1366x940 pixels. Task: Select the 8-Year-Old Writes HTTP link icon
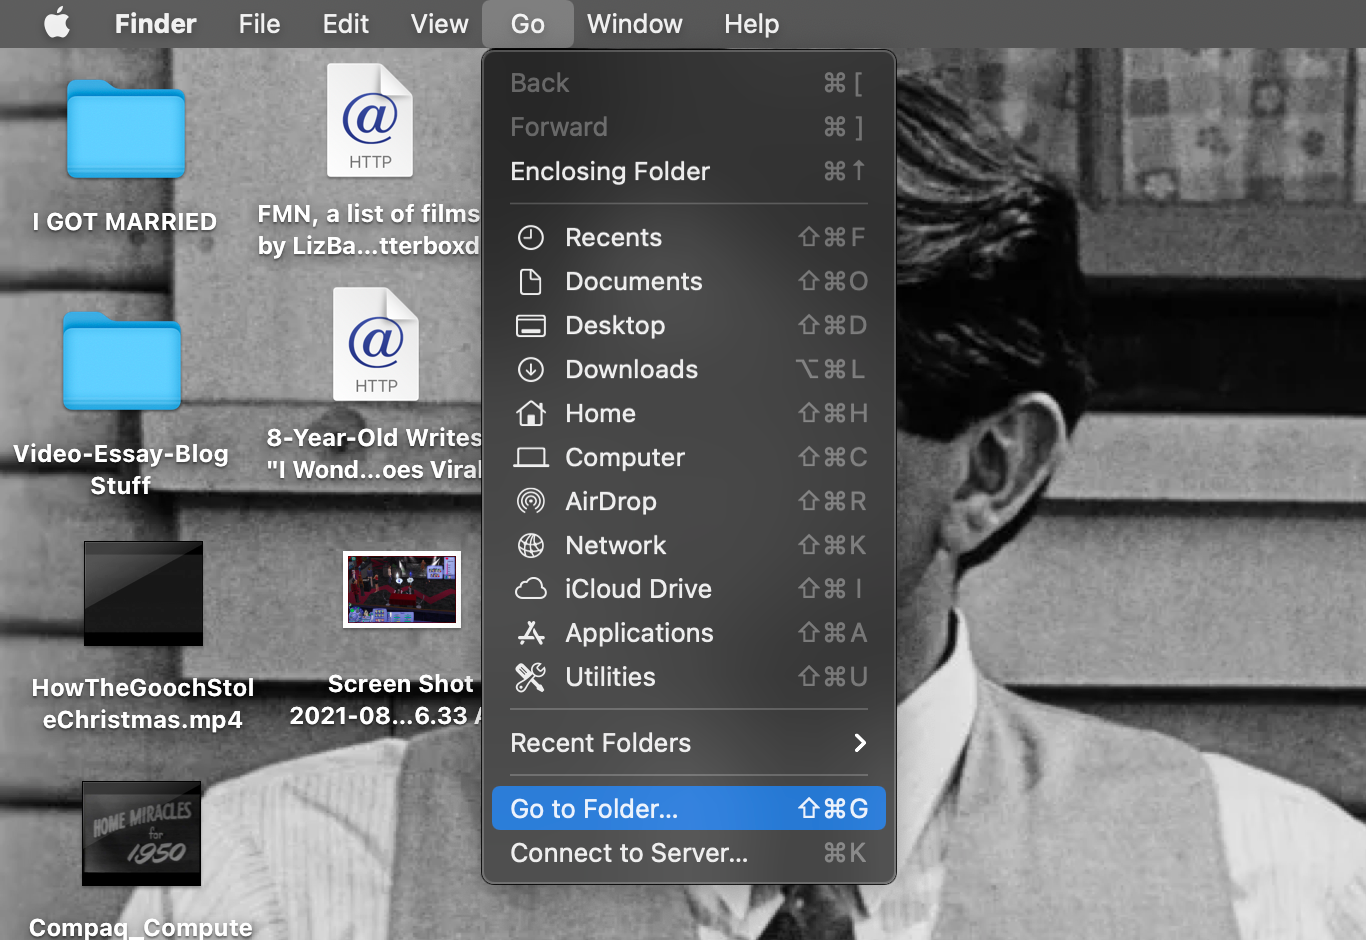click(376, 344)
